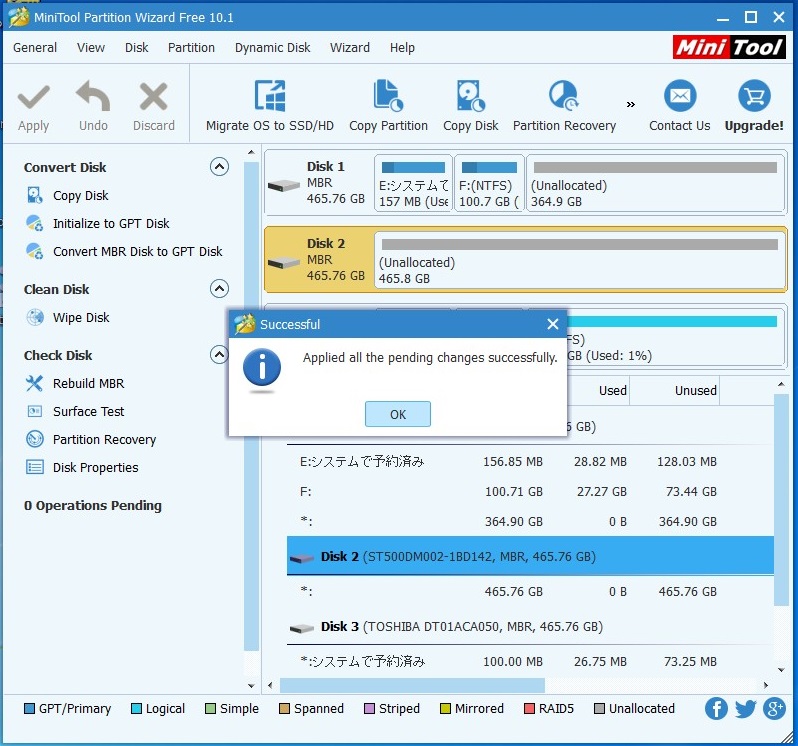Select Rebuild MBR in Check Disk section
Screen dimensions: 798x746
pos(89,383)
